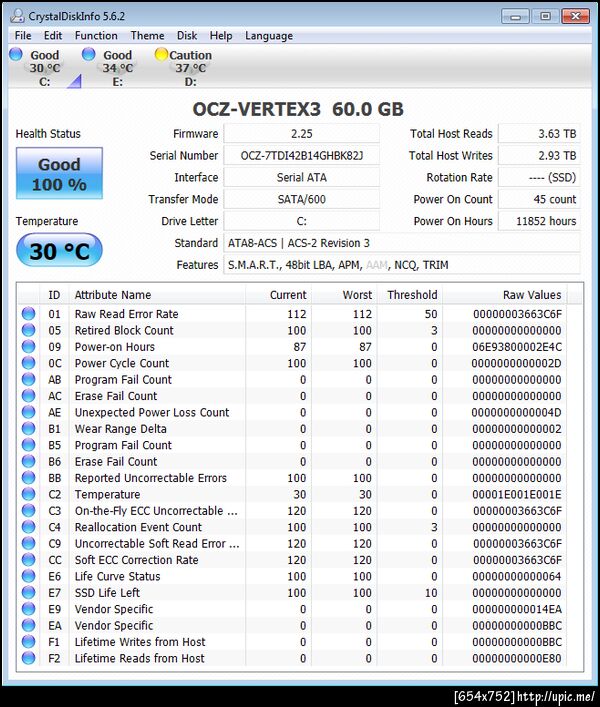This screenshot has width=600, height=707.
Task: Click the Standard ATA8-ACS field
Action: [402, 243]
